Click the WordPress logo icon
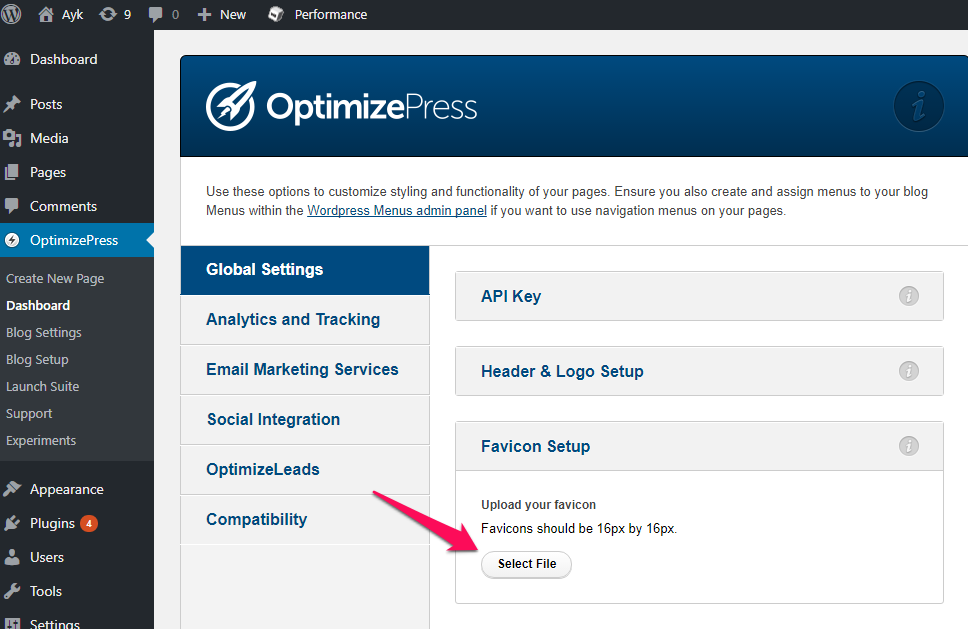Viewport: 968px width, 629px height. [x=12, y=14]
